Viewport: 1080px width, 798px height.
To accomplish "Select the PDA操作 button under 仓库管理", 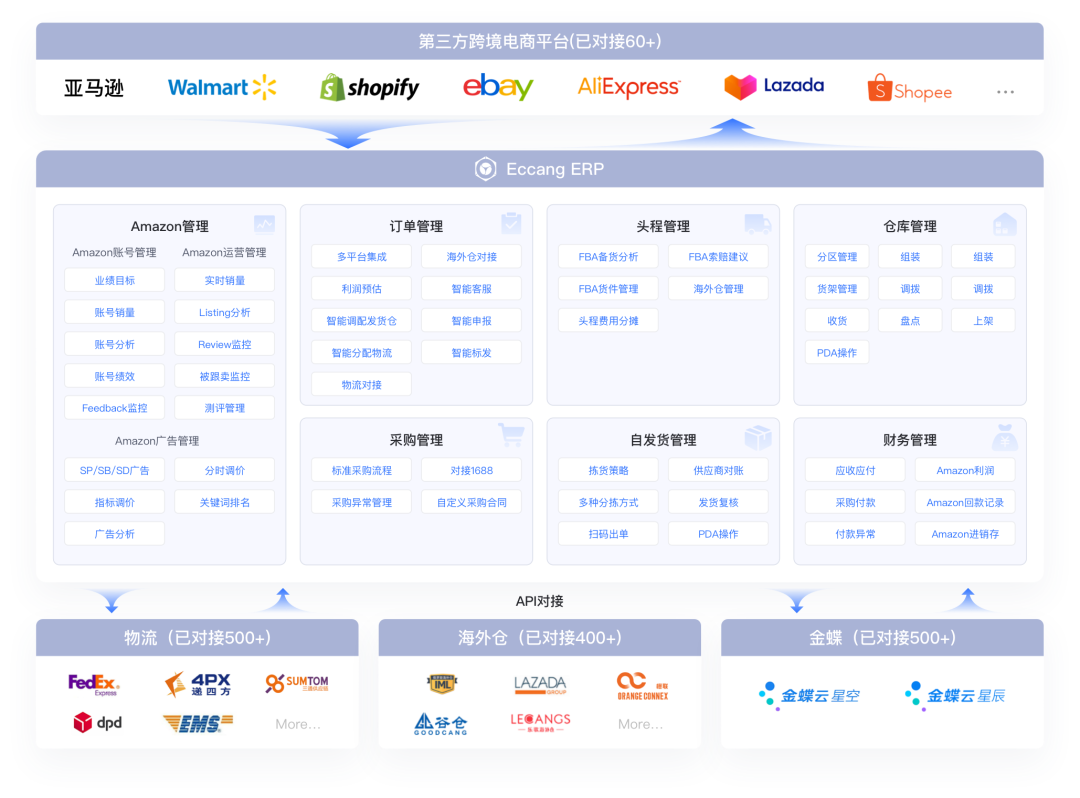I will click(836, 353).
